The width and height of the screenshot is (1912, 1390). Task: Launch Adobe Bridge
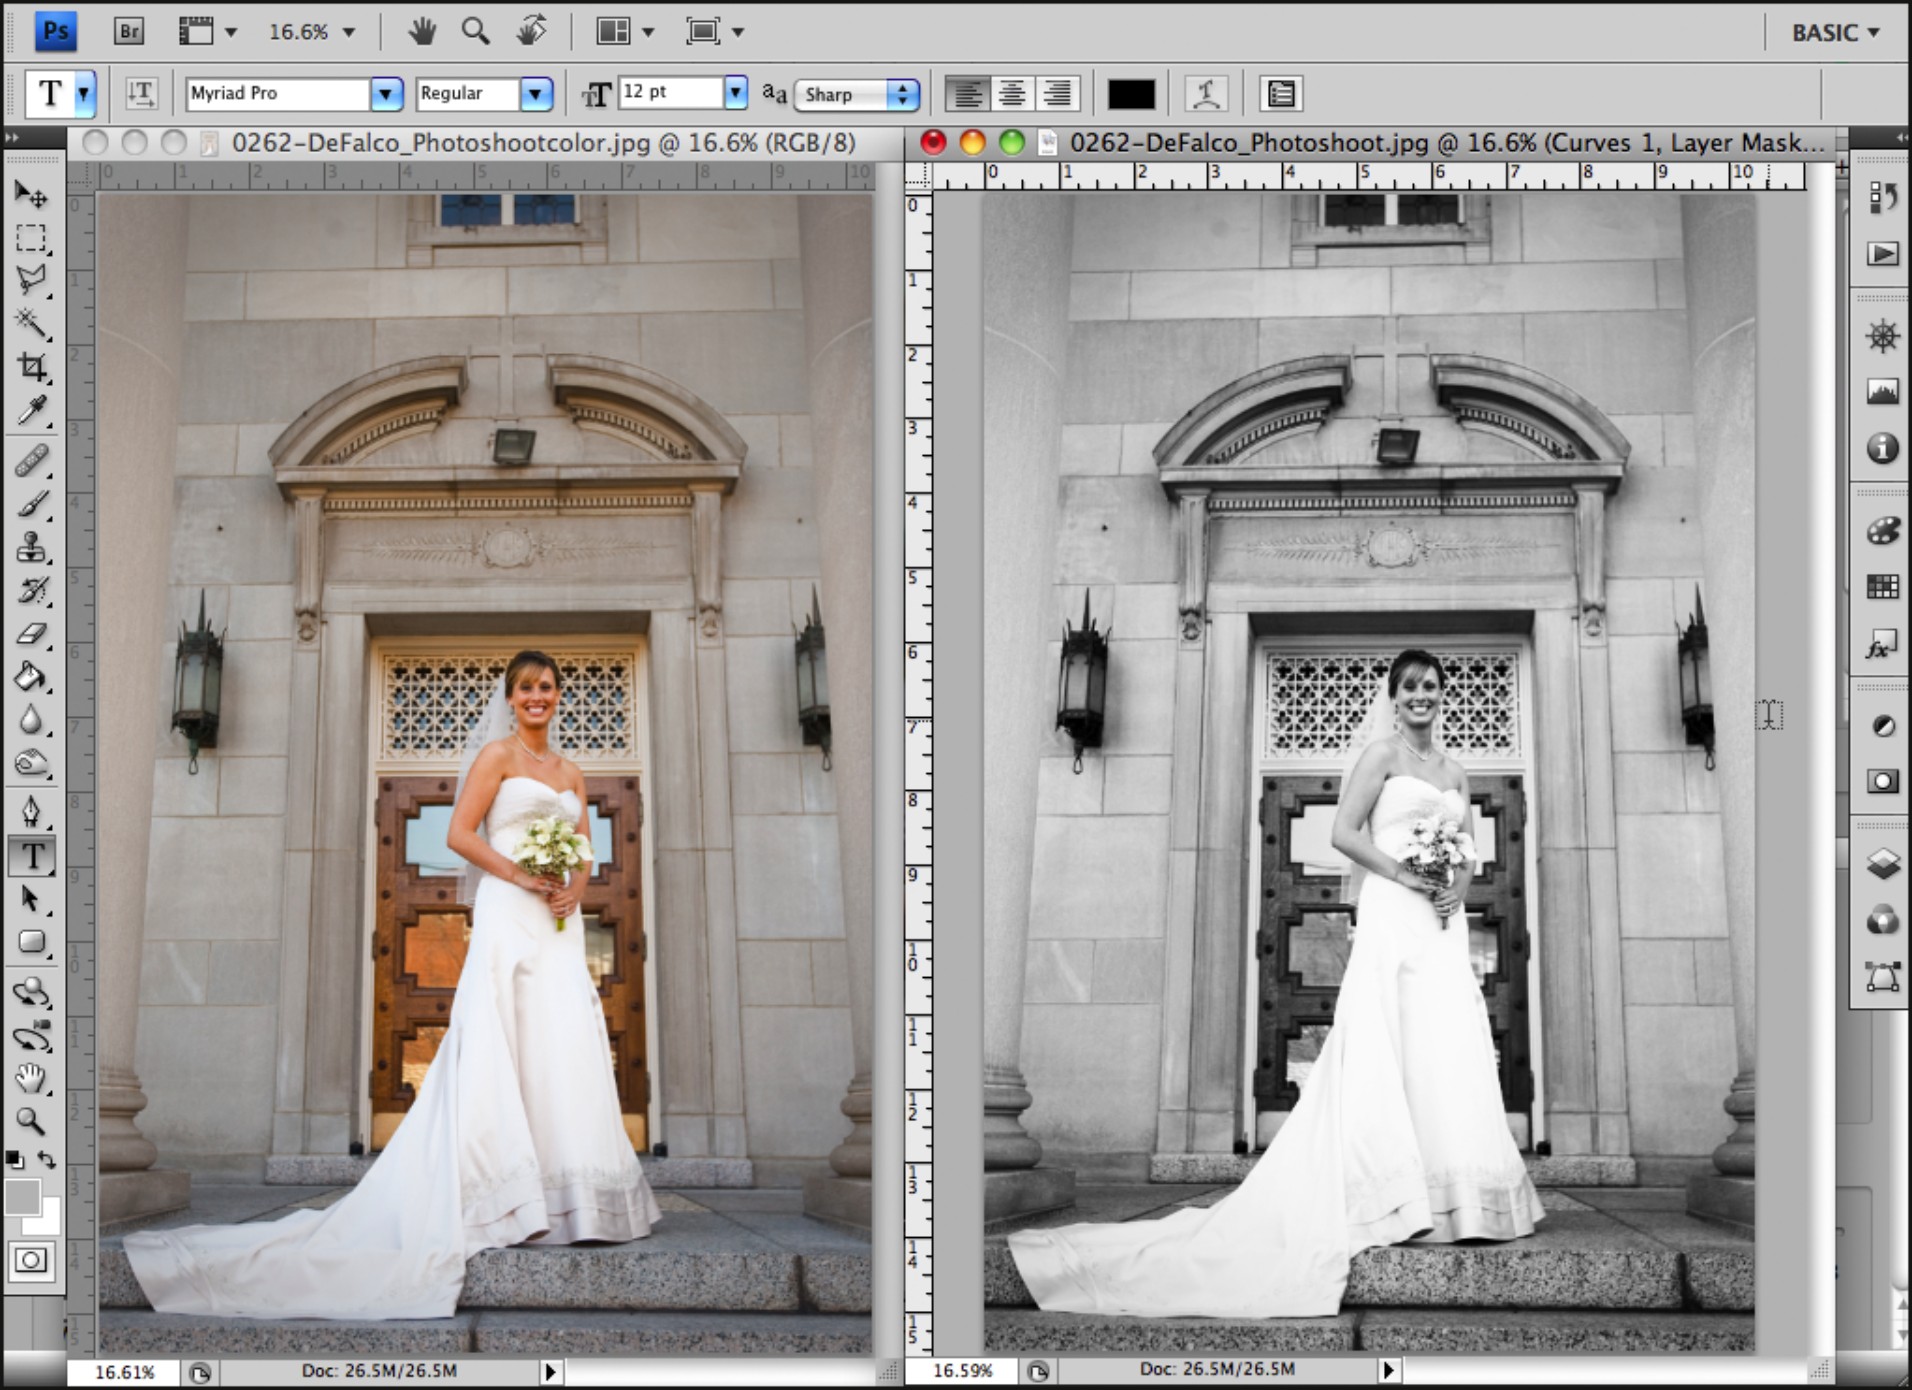(x=129, y=31)
